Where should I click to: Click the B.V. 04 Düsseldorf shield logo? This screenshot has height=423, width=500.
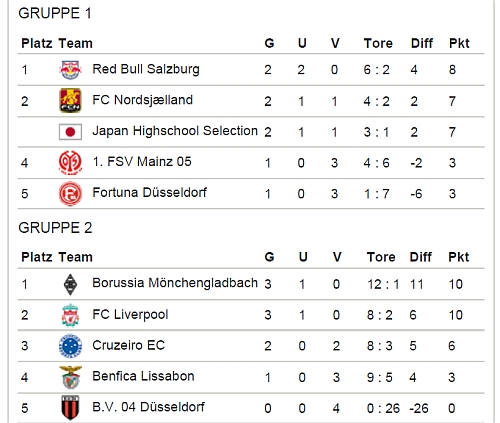pyautogui.click(x=70, y=408)
